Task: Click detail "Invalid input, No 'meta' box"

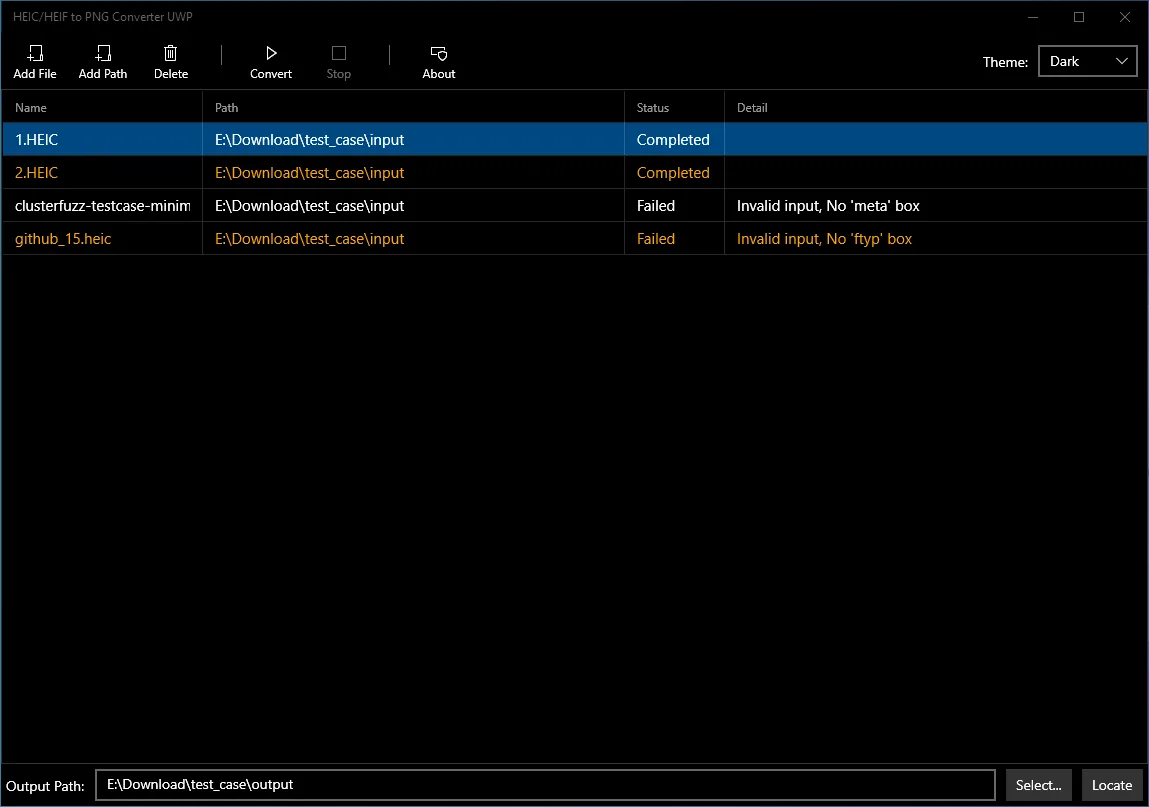Action: pyautogui.click(x=828, y=206)
